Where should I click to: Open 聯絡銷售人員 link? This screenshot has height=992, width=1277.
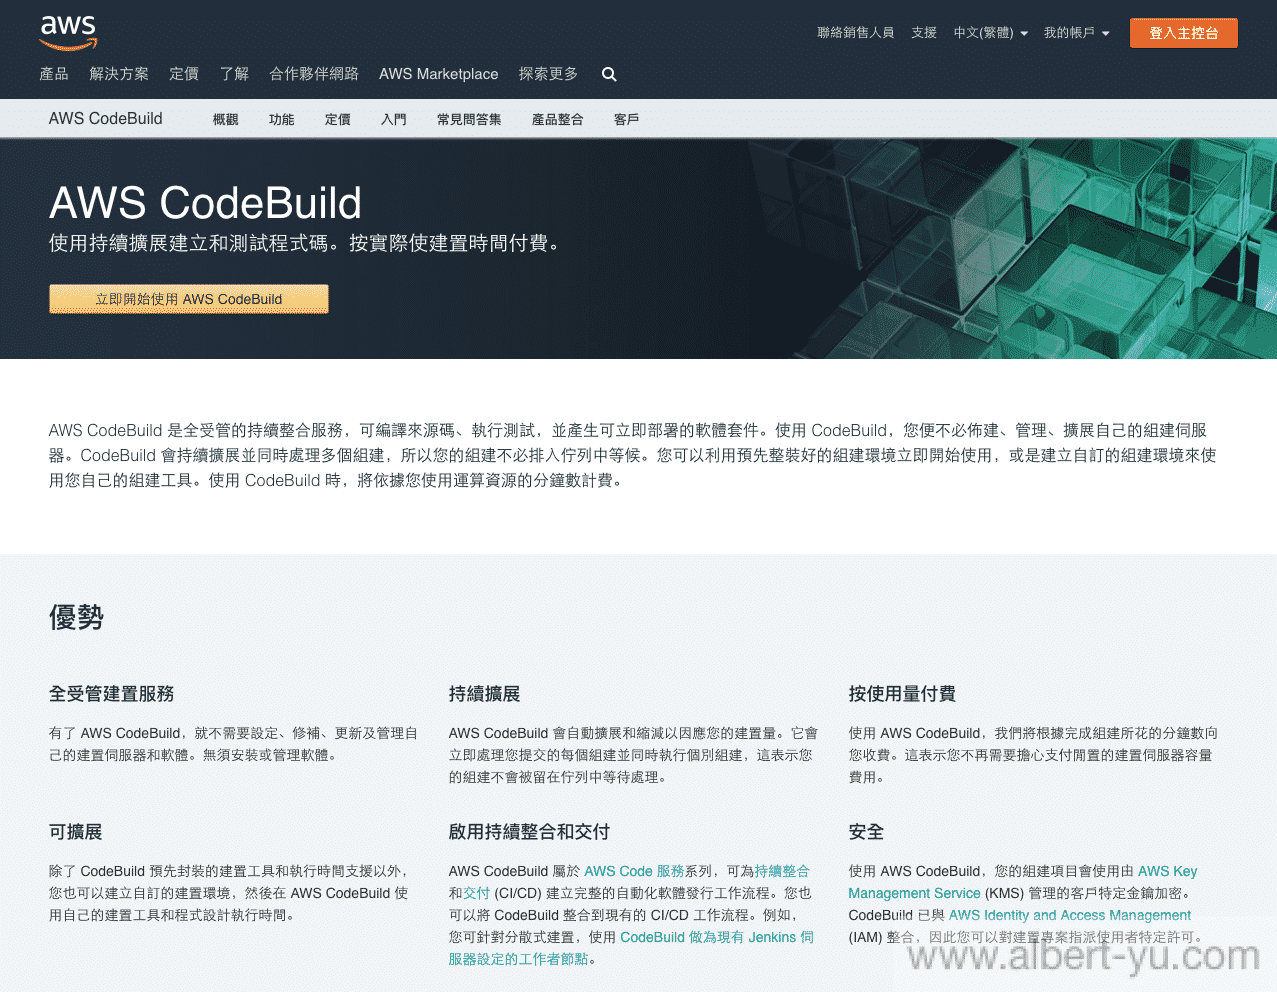[855, 33]
